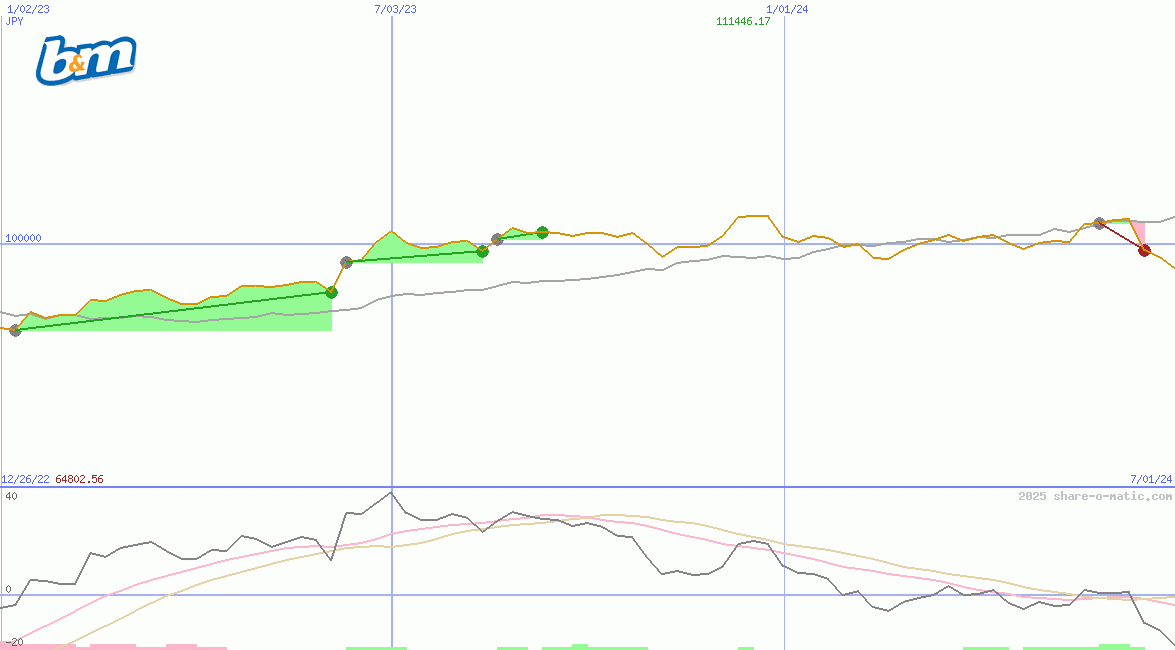The image size is (1175, 650).
Task: Click the gray entry marker at chart start
Action: tap(15, 330)
